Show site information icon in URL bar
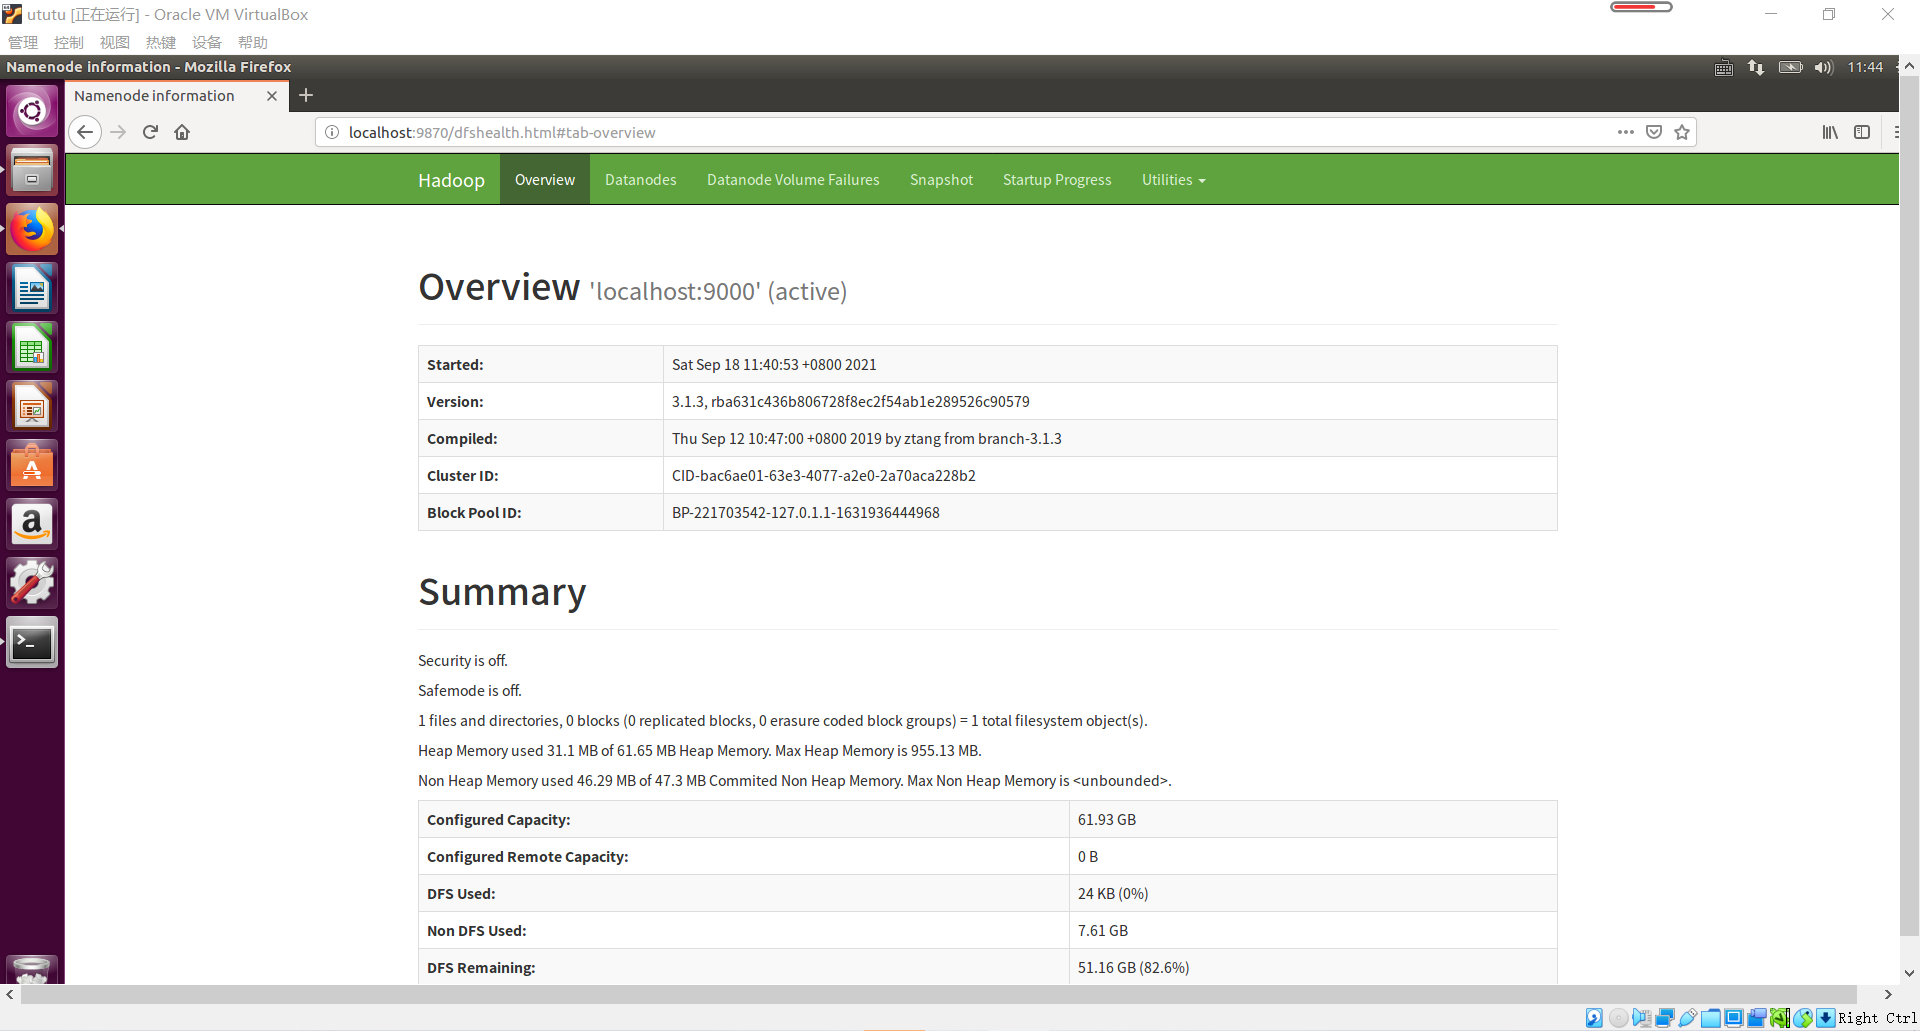 (x=332, y=132)
